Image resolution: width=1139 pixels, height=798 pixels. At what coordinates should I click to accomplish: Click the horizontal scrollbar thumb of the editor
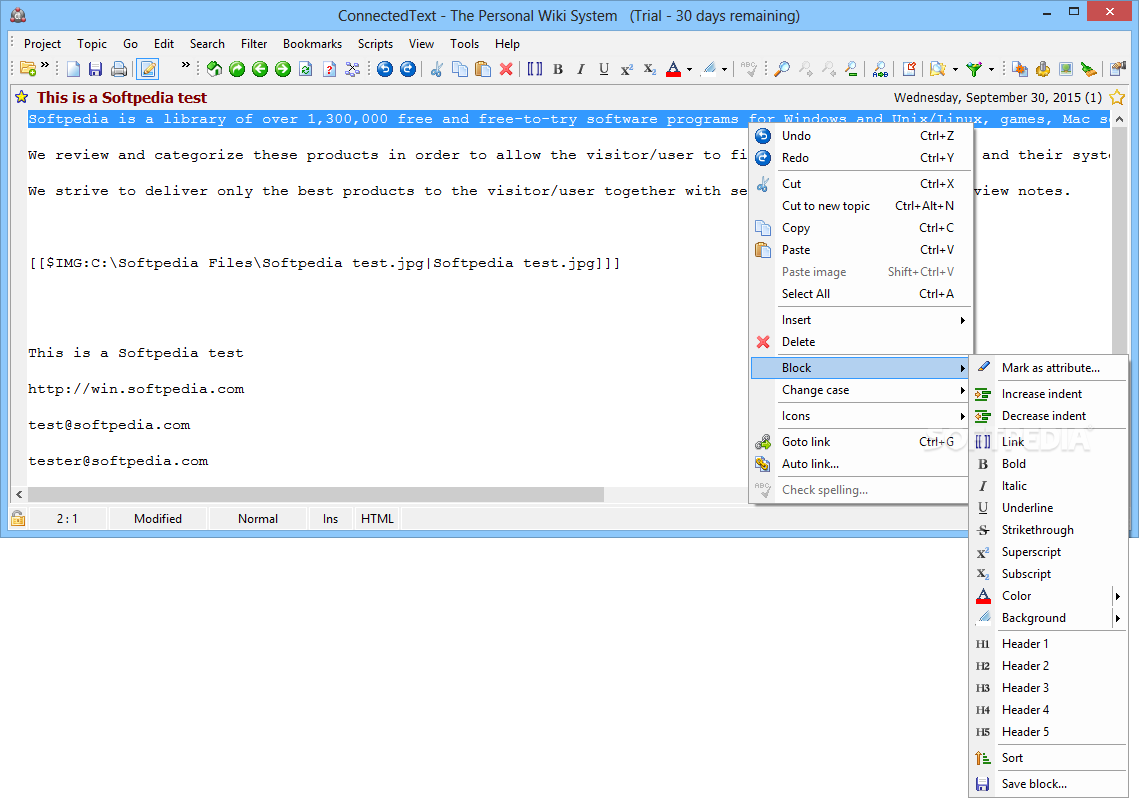click(x=315, y=494)
